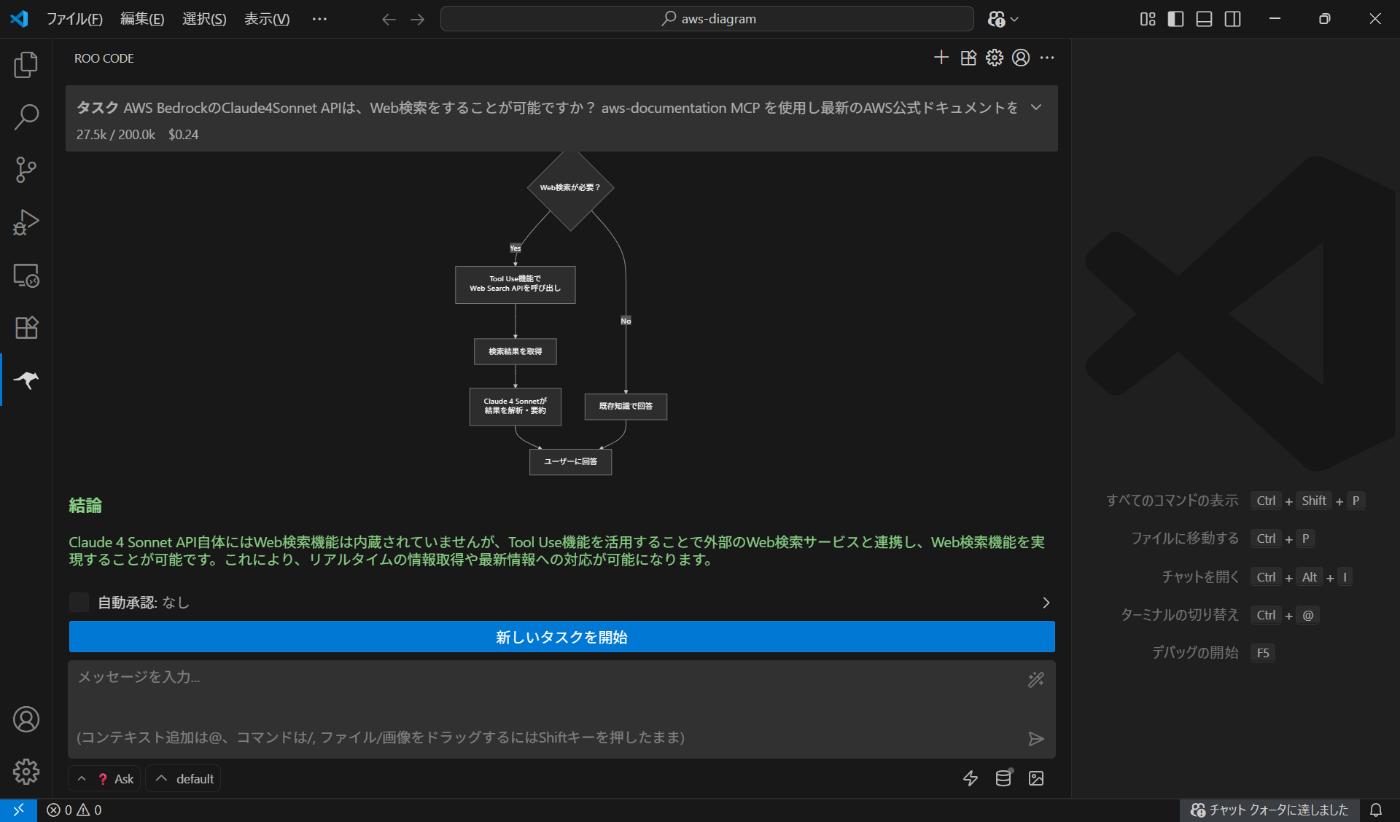Open the Copilot chat icon in title bar
Image resolution: width=1400 pixels, height=822 pixels.
click(996, 19)
